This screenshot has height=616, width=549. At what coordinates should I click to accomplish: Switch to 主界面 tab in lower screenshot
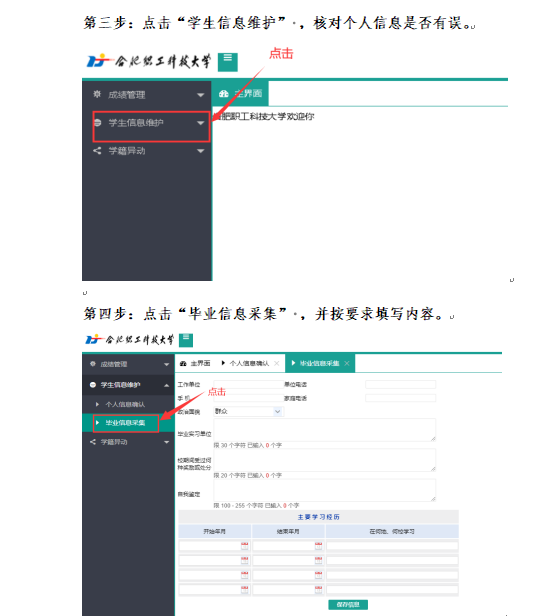(x=195, y=363)
